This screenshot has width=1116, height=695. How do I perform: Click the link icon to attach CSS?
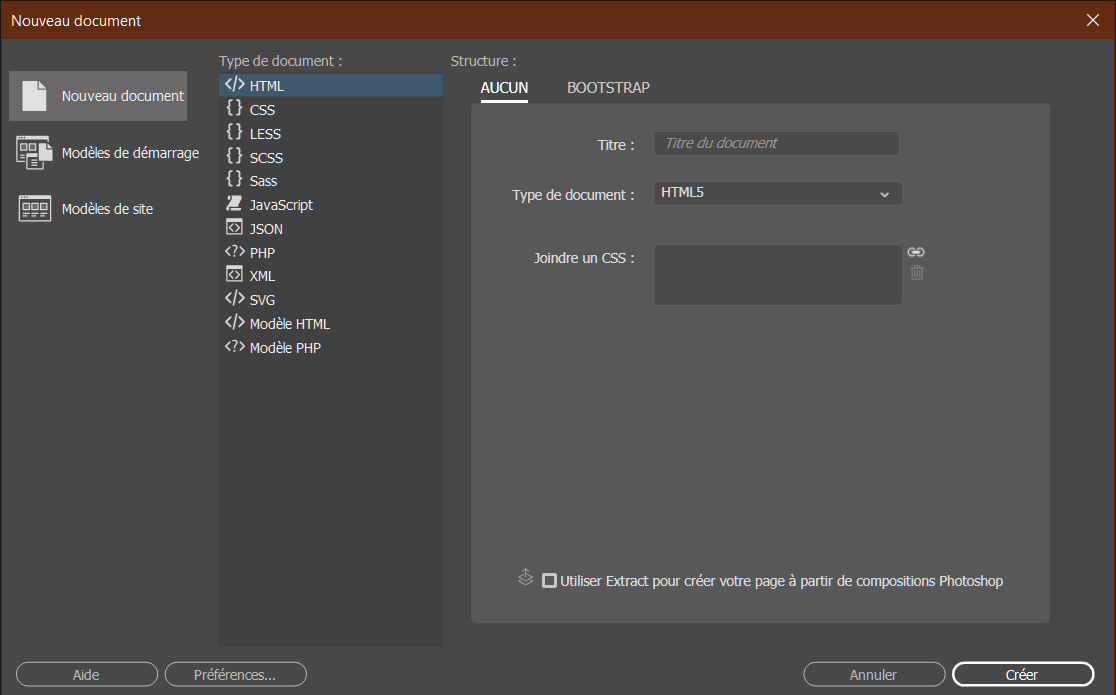click(x=916, y=253)
